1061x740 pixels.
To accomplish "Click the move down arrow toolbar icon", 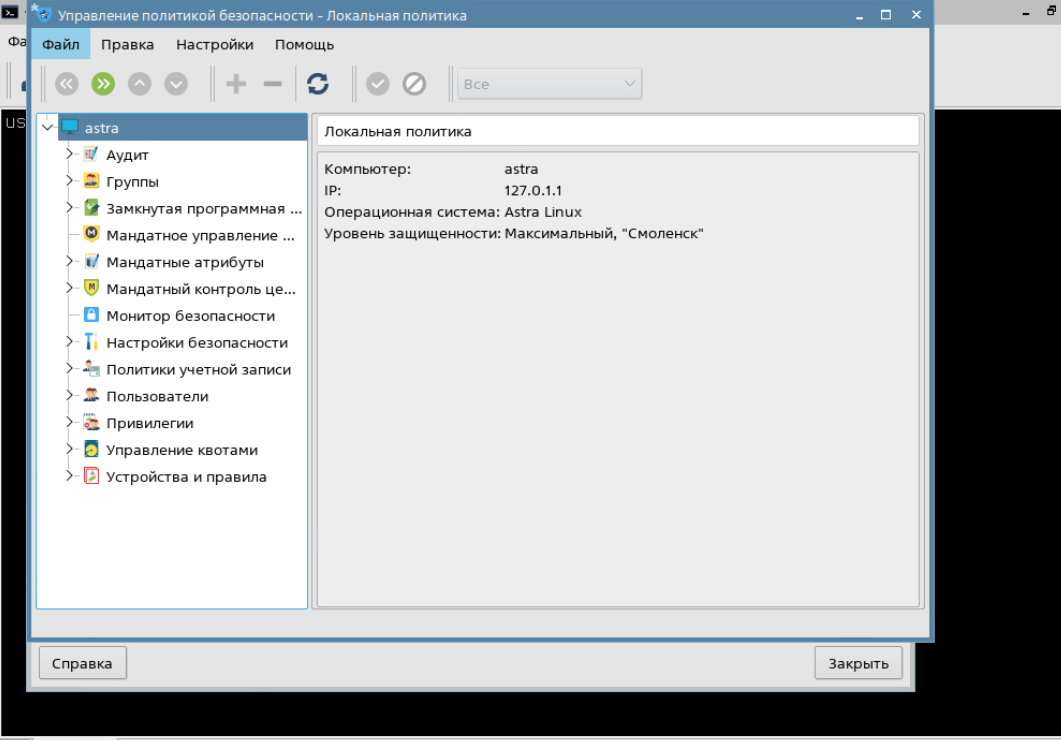I will click(x=176, y=84).
